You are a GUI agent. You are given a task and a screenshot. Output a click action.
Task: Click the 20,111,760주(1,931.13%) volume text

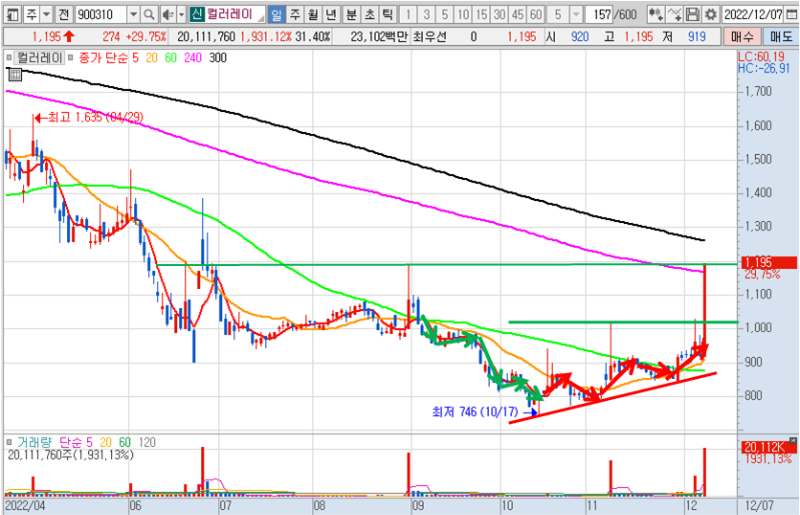[x=70, y=455]
